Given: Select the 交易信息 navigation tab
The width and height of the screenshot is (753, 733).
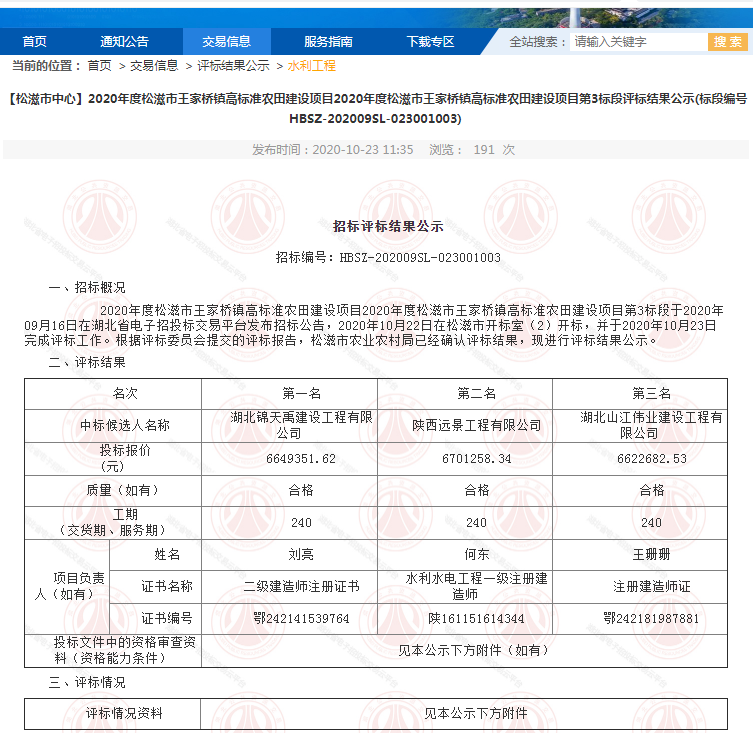Looking at the screenshot, I should click(x=226, y=41).
